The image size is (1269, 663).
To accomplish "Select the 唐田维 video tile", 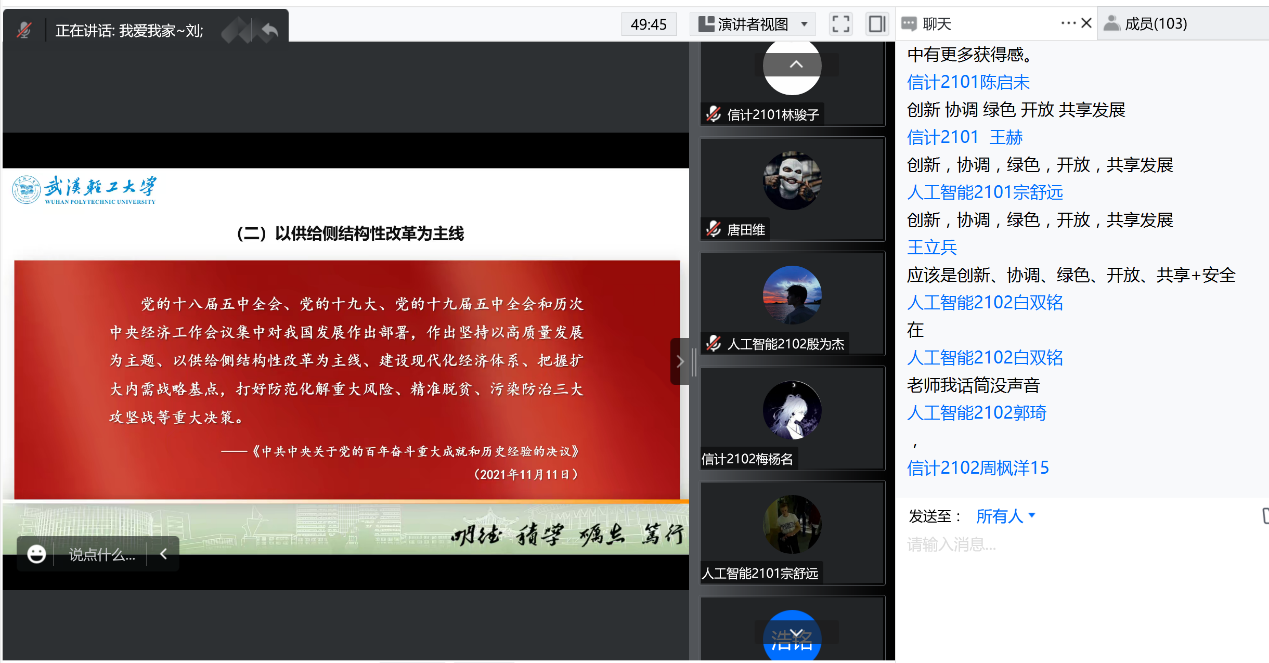I will pyautogui.click(x=793, y=189).
